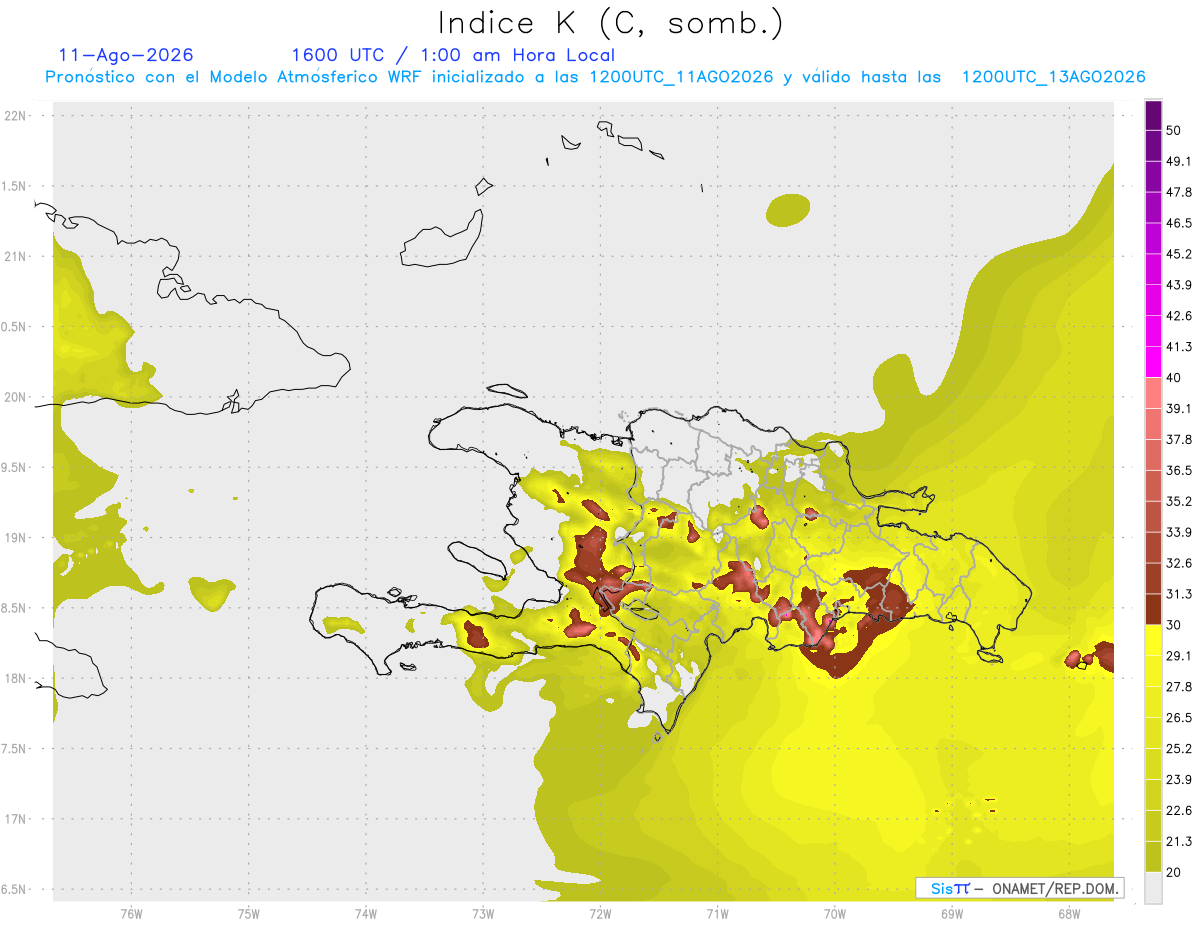Image resolution: width=1200 pixels, height=927 pixels.
Task: Click the "35.2" color scale value
Action: point(1179,501)
